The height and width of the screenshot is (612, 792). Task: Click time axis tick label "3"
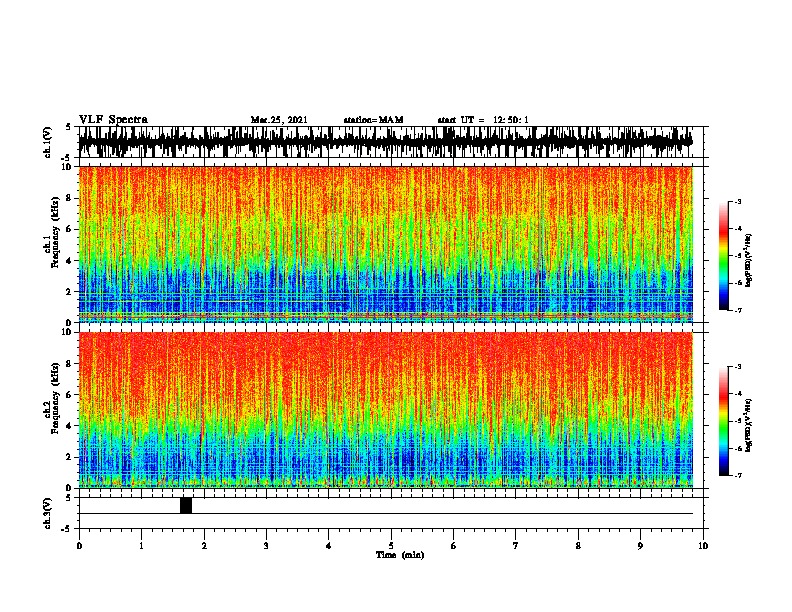click(266, 545)
